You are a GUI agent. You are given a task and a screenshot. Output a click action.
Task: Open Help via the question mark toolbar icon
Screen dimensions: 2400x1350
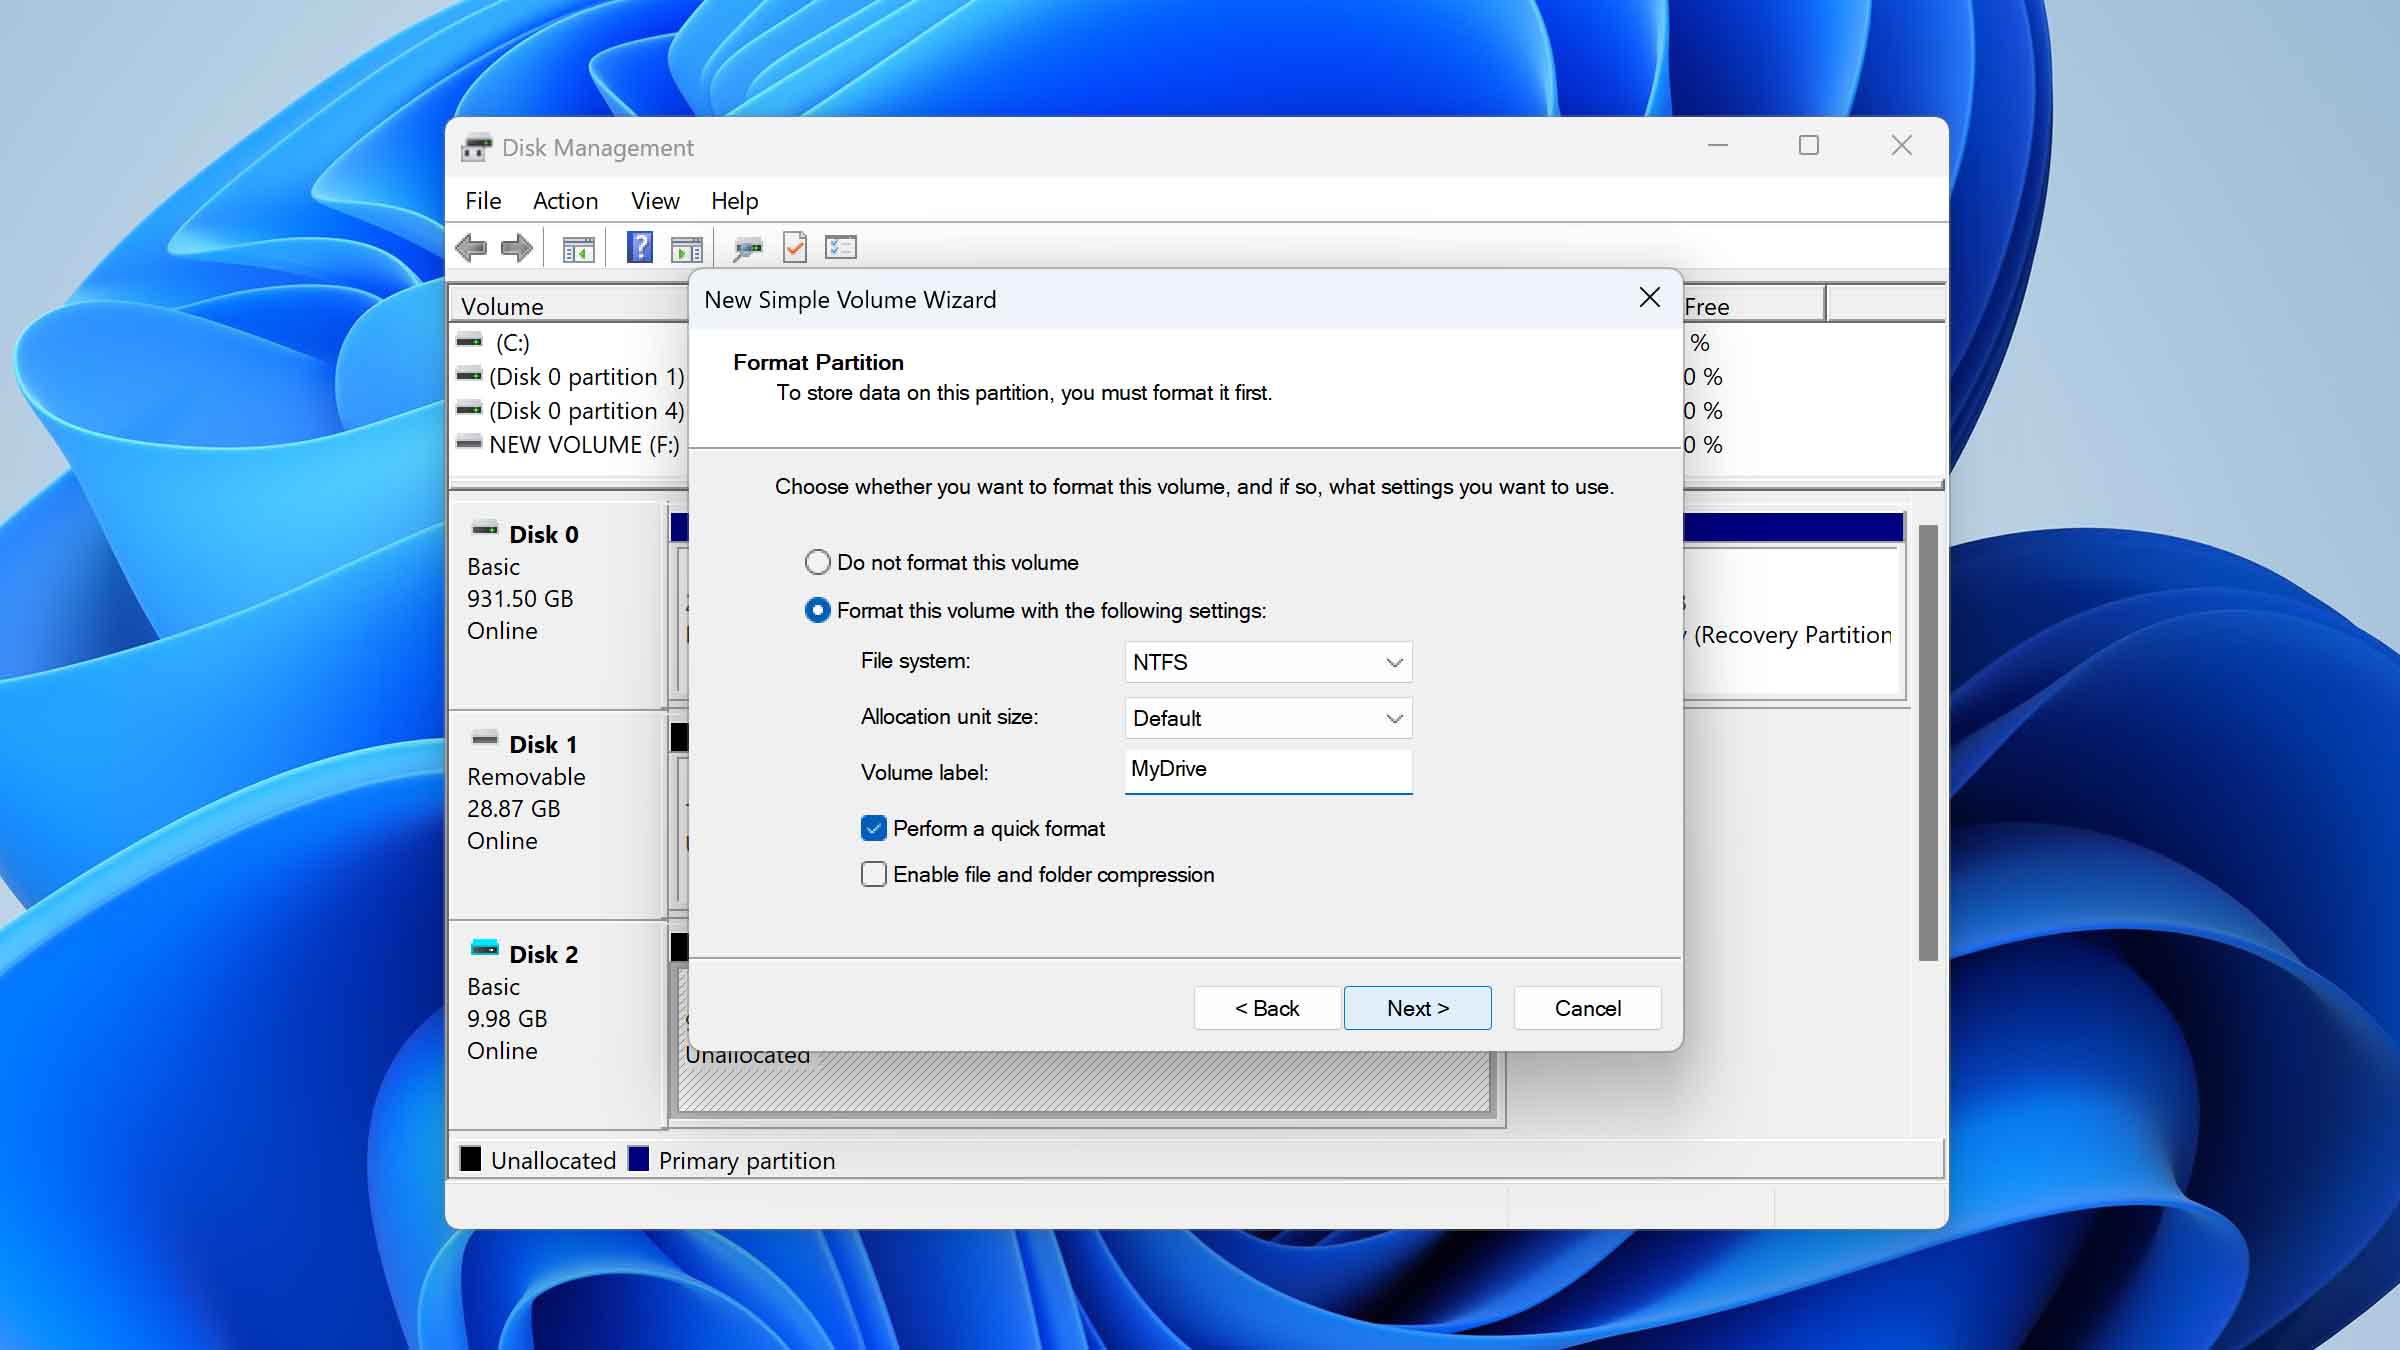pyautogui.click(x=638, y=247)
